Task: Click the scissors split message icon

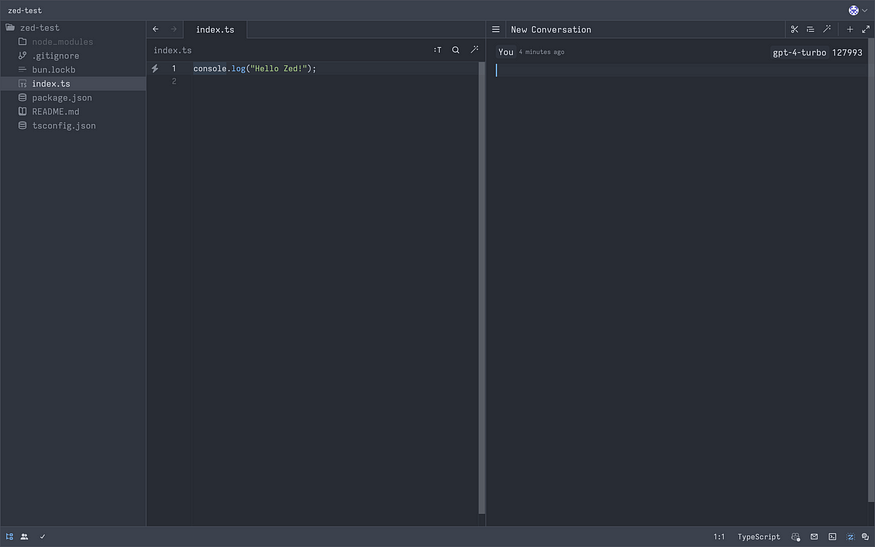Action: pos(794,29)
